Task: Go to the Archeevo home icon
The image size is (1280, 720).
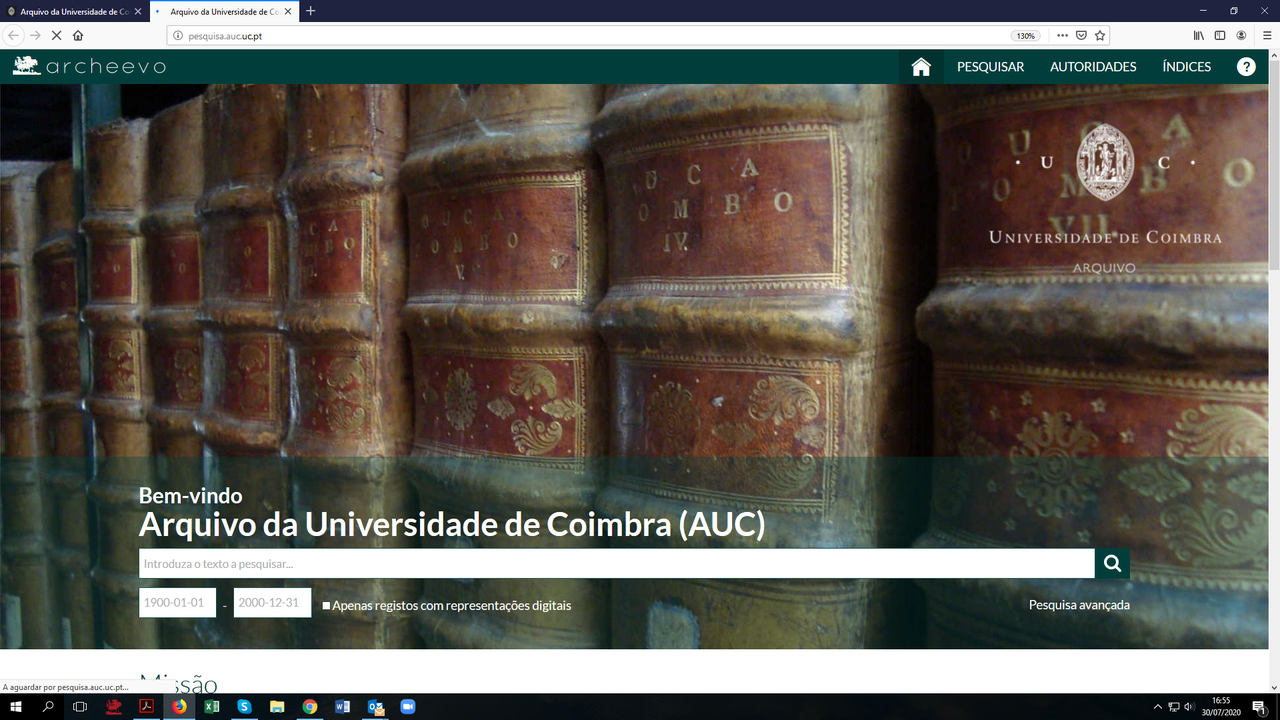Action: pos(921,67)
